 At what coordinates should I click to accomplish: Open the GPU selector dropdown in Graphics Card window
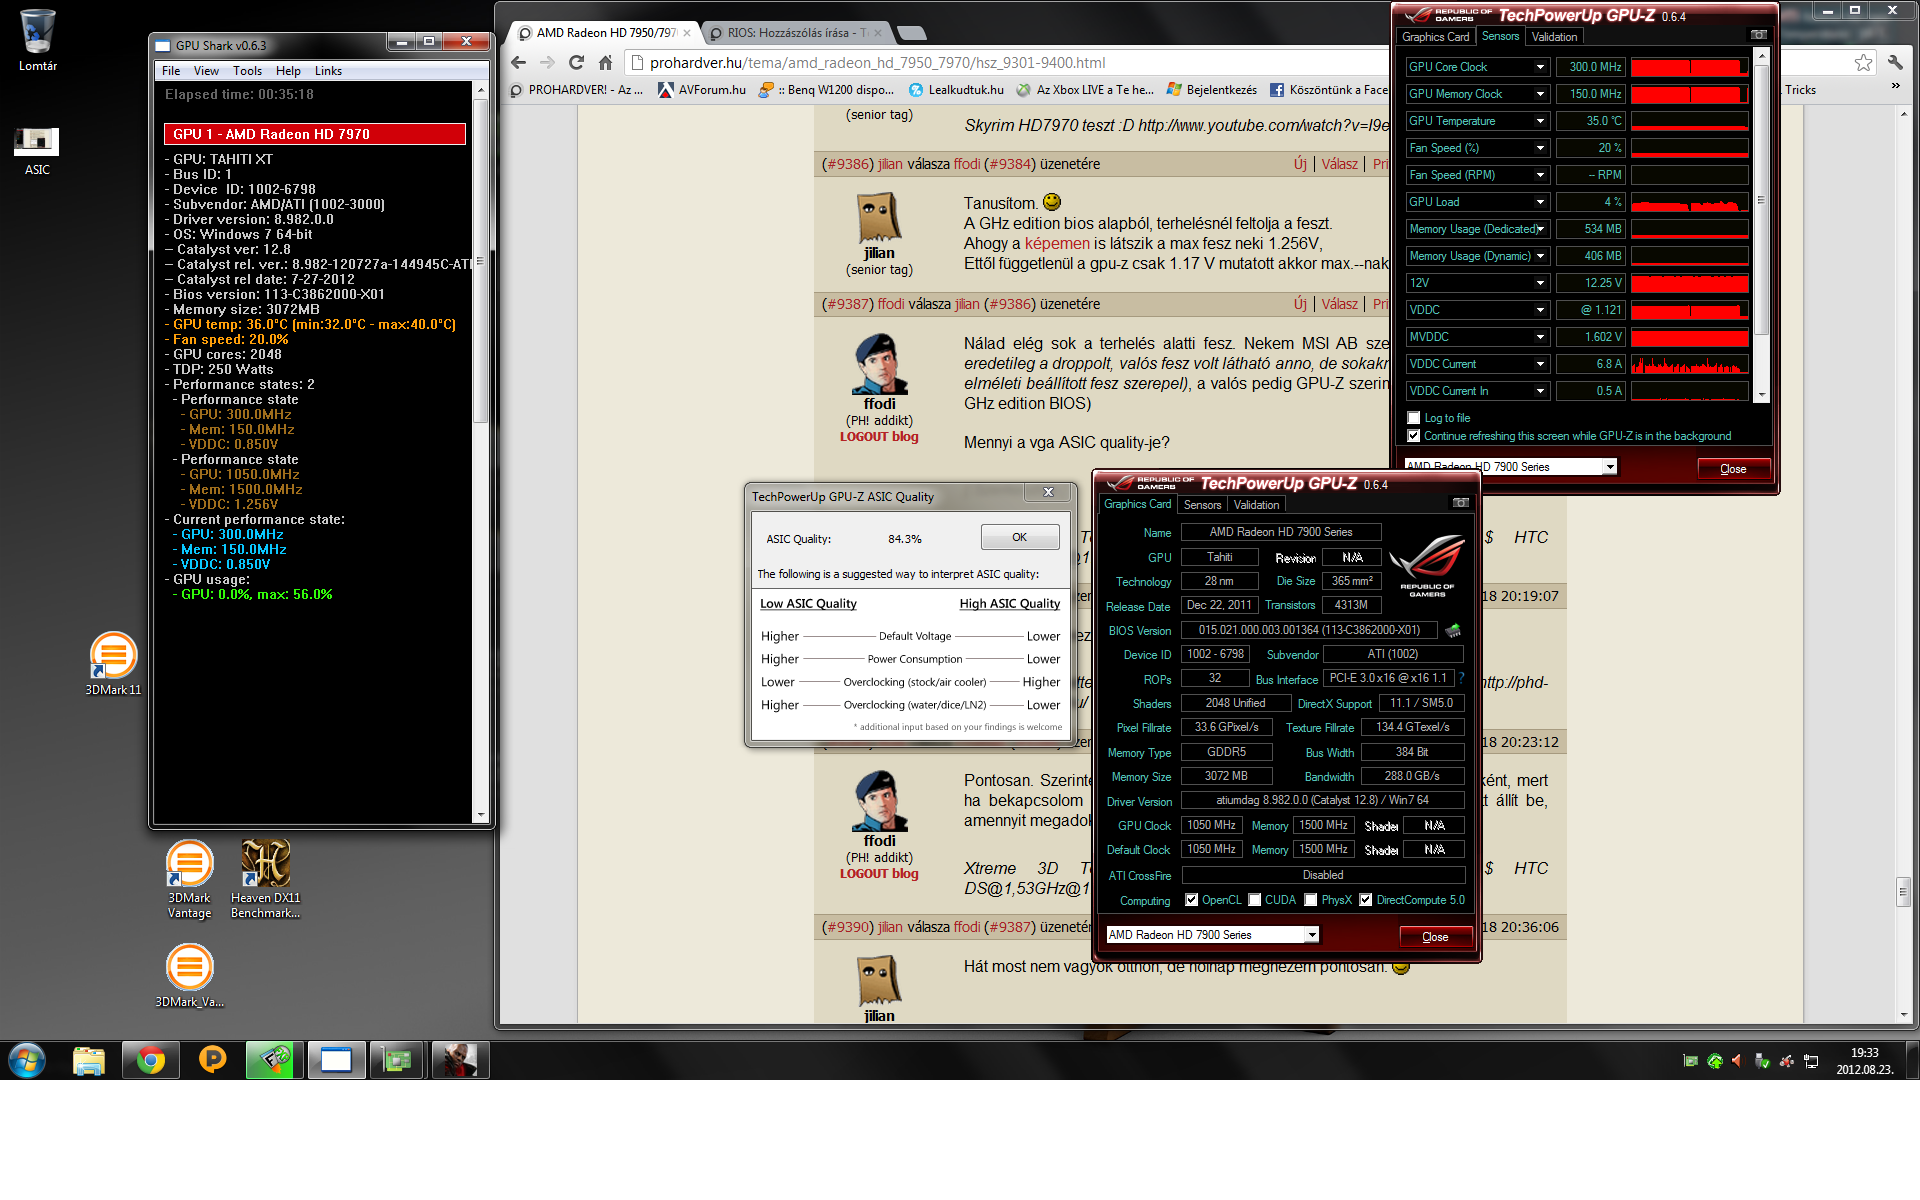[1311, 935]
